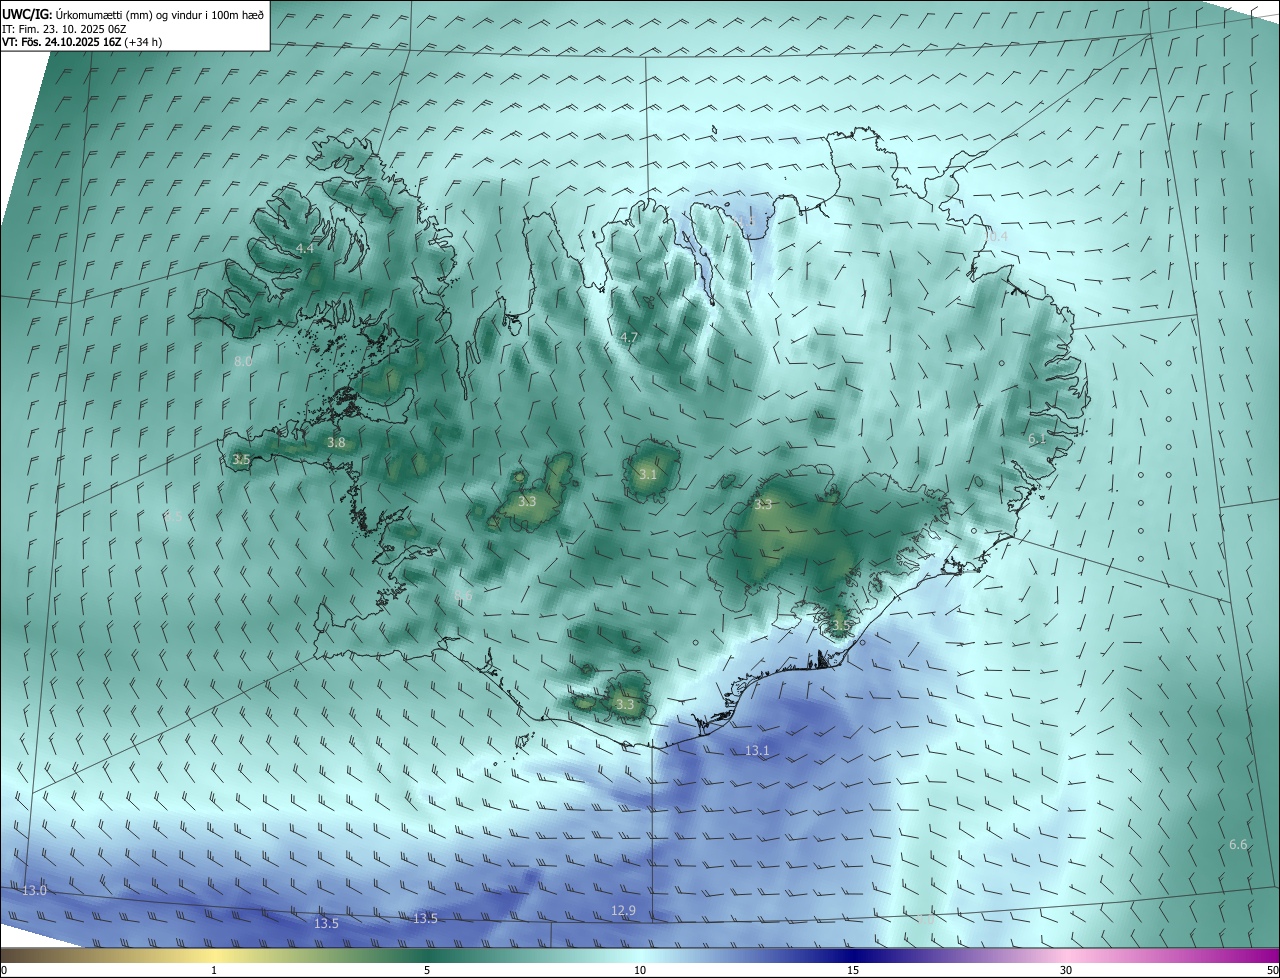Click the 1 tick label on the colour scale

(214, 970)
